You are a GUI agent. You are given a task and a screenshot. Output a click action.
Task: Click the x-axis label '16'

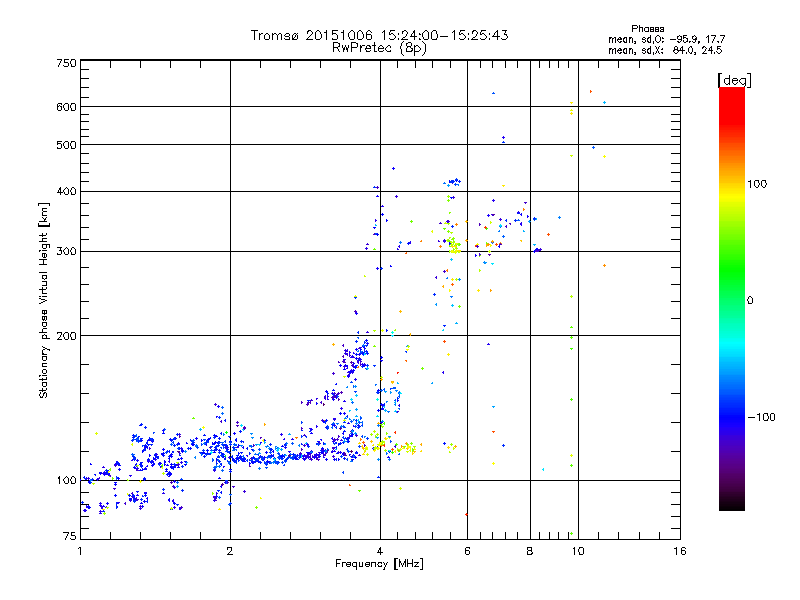pos(680,551)
